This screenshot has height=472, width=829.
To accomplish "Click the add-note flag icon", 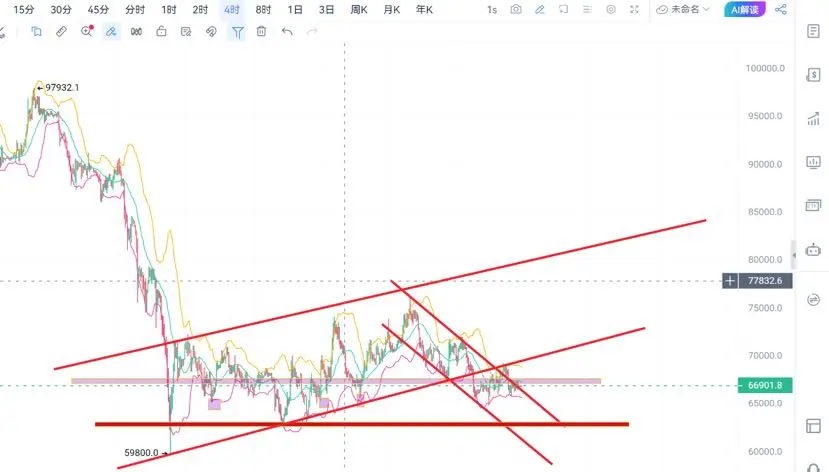I will 564,10.
